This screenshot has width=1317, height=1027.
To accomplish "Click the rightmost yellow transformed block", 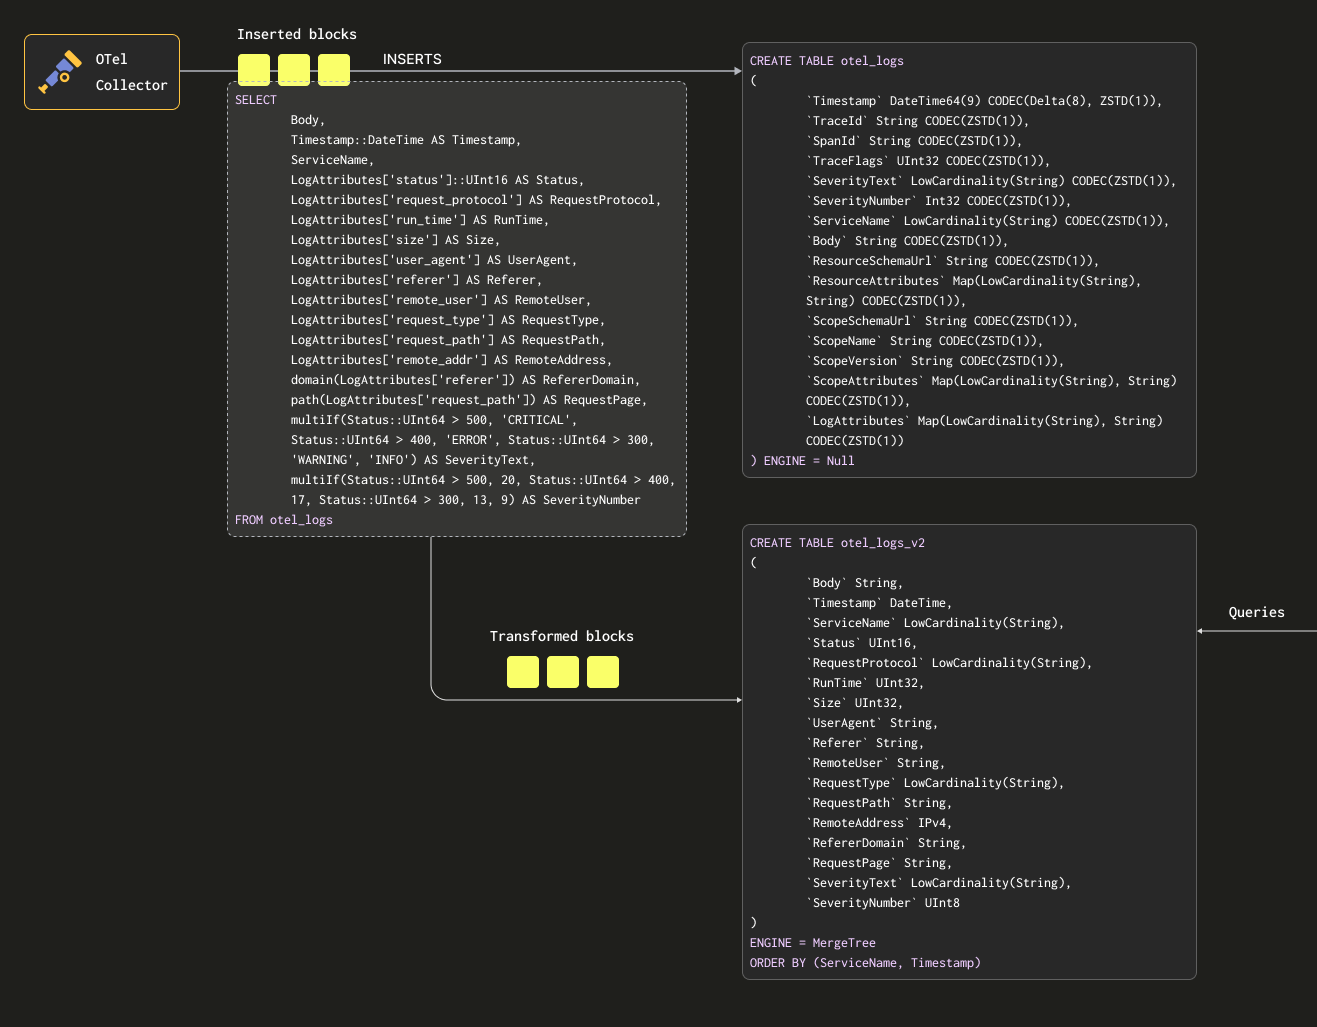I will pyautogui.click(x=603, y=672).
